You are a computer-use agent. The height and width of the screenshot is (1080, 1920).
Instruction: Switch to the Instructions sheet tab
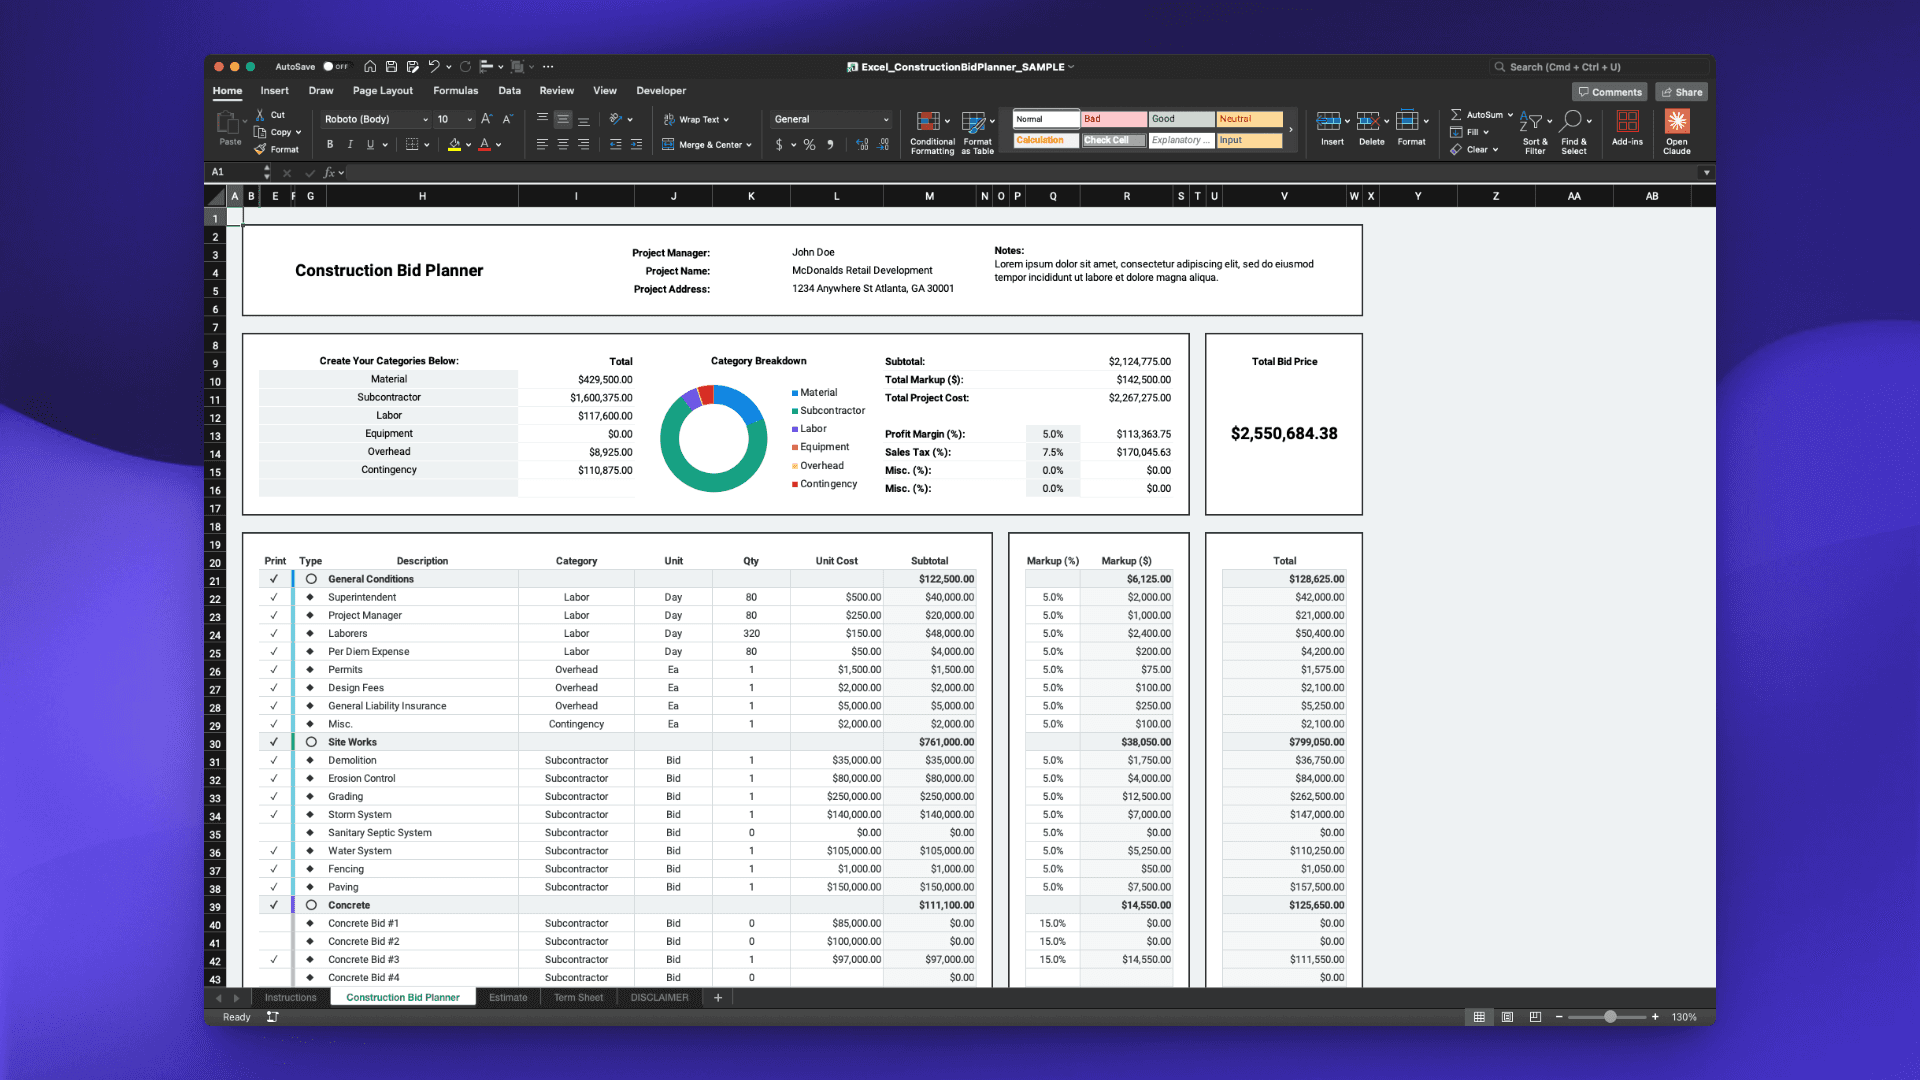290,998
